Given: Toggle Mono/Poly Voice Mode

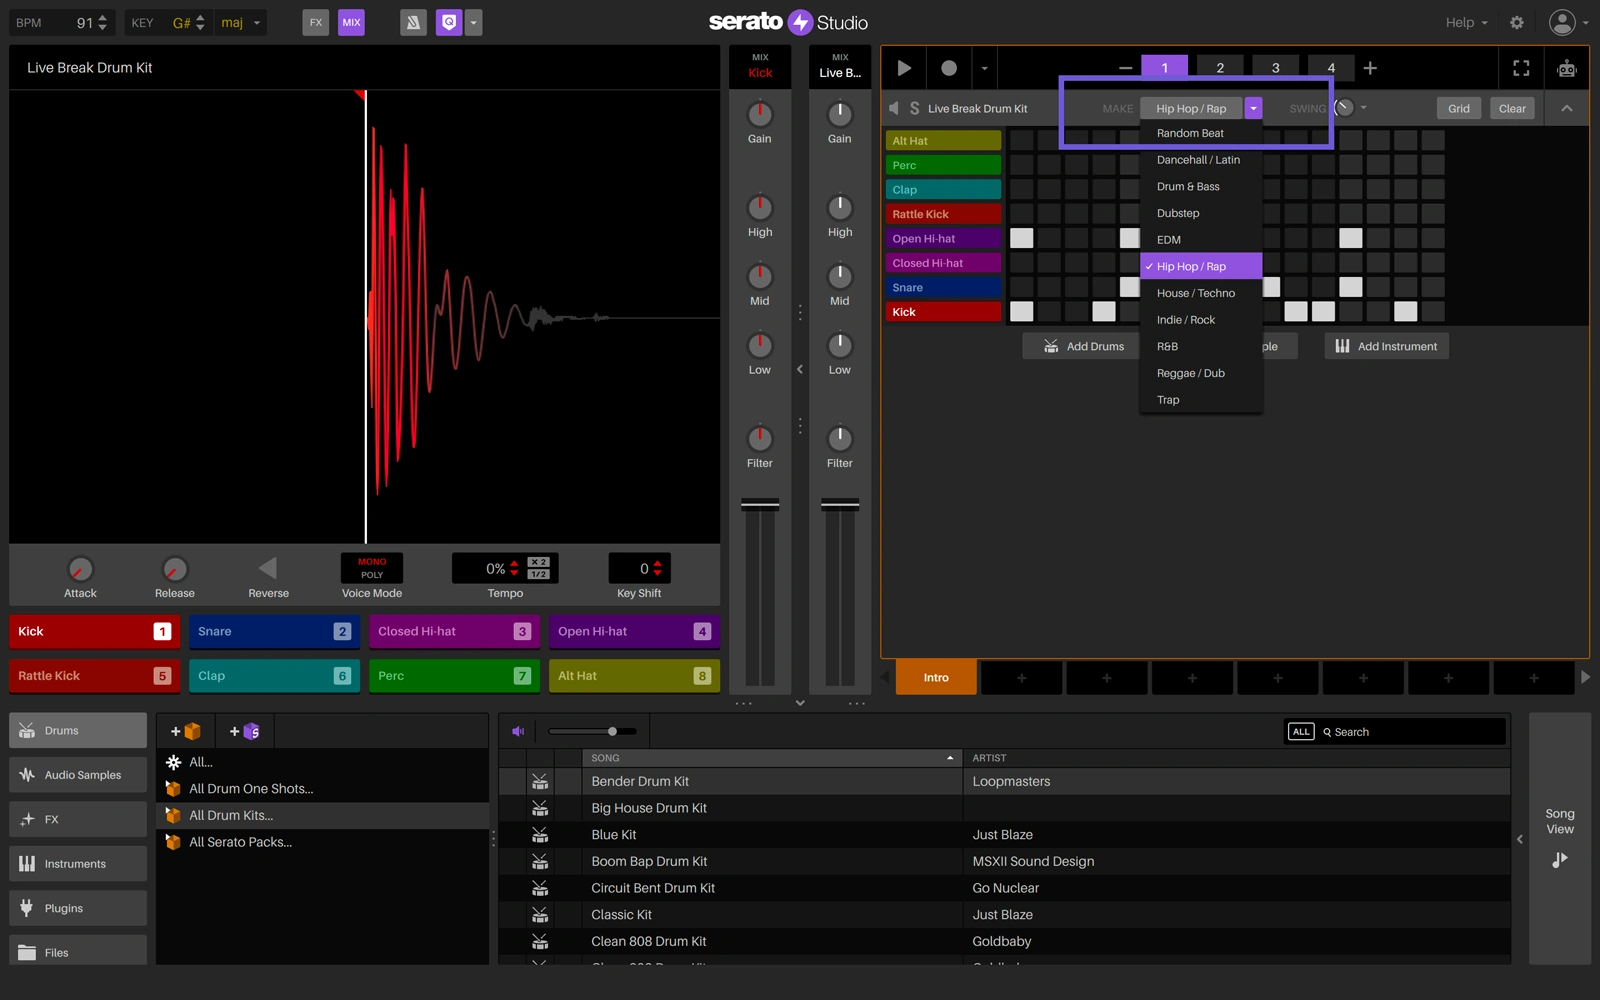Looking at the screenshot, I should point(372,568).
